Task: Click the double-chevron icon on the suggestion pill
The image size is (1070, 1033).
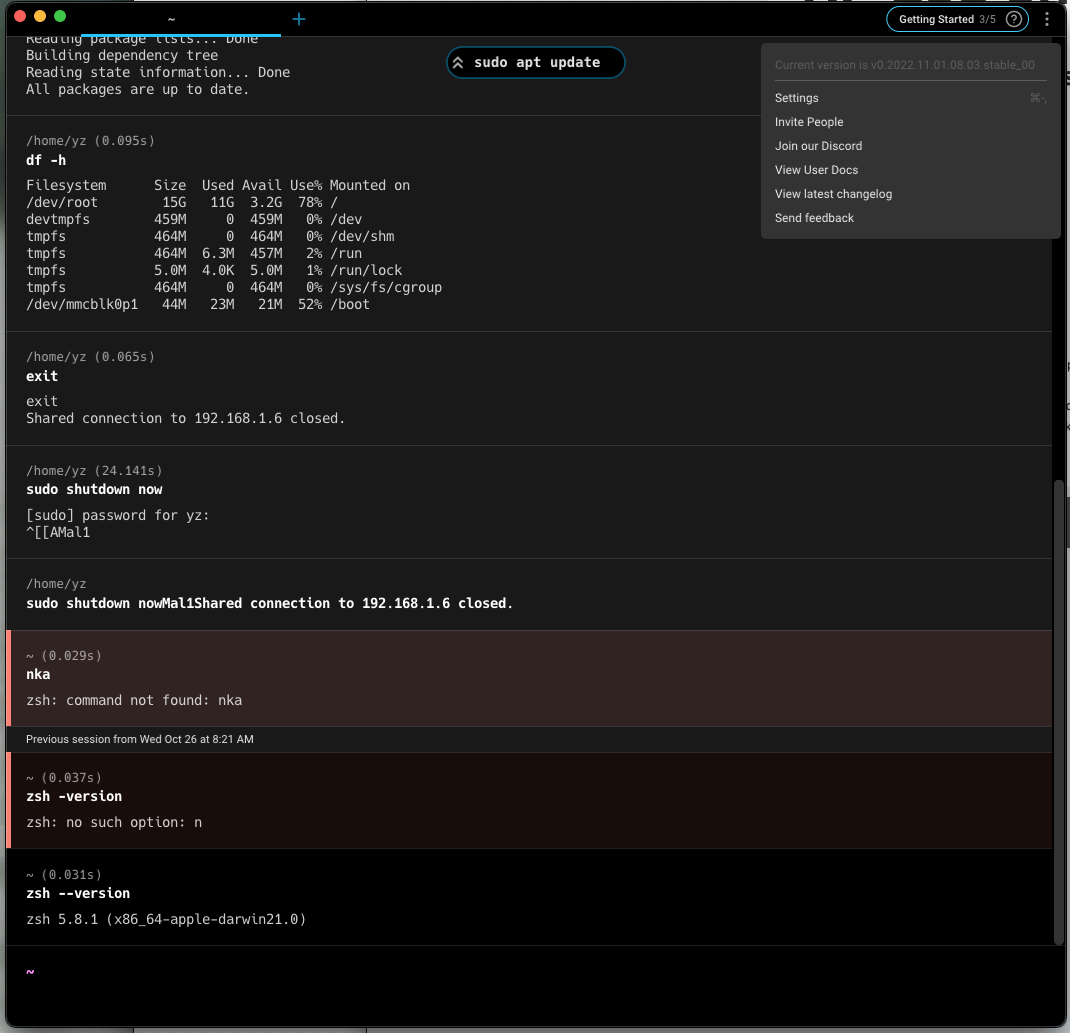Action: (x=460, y=62)
